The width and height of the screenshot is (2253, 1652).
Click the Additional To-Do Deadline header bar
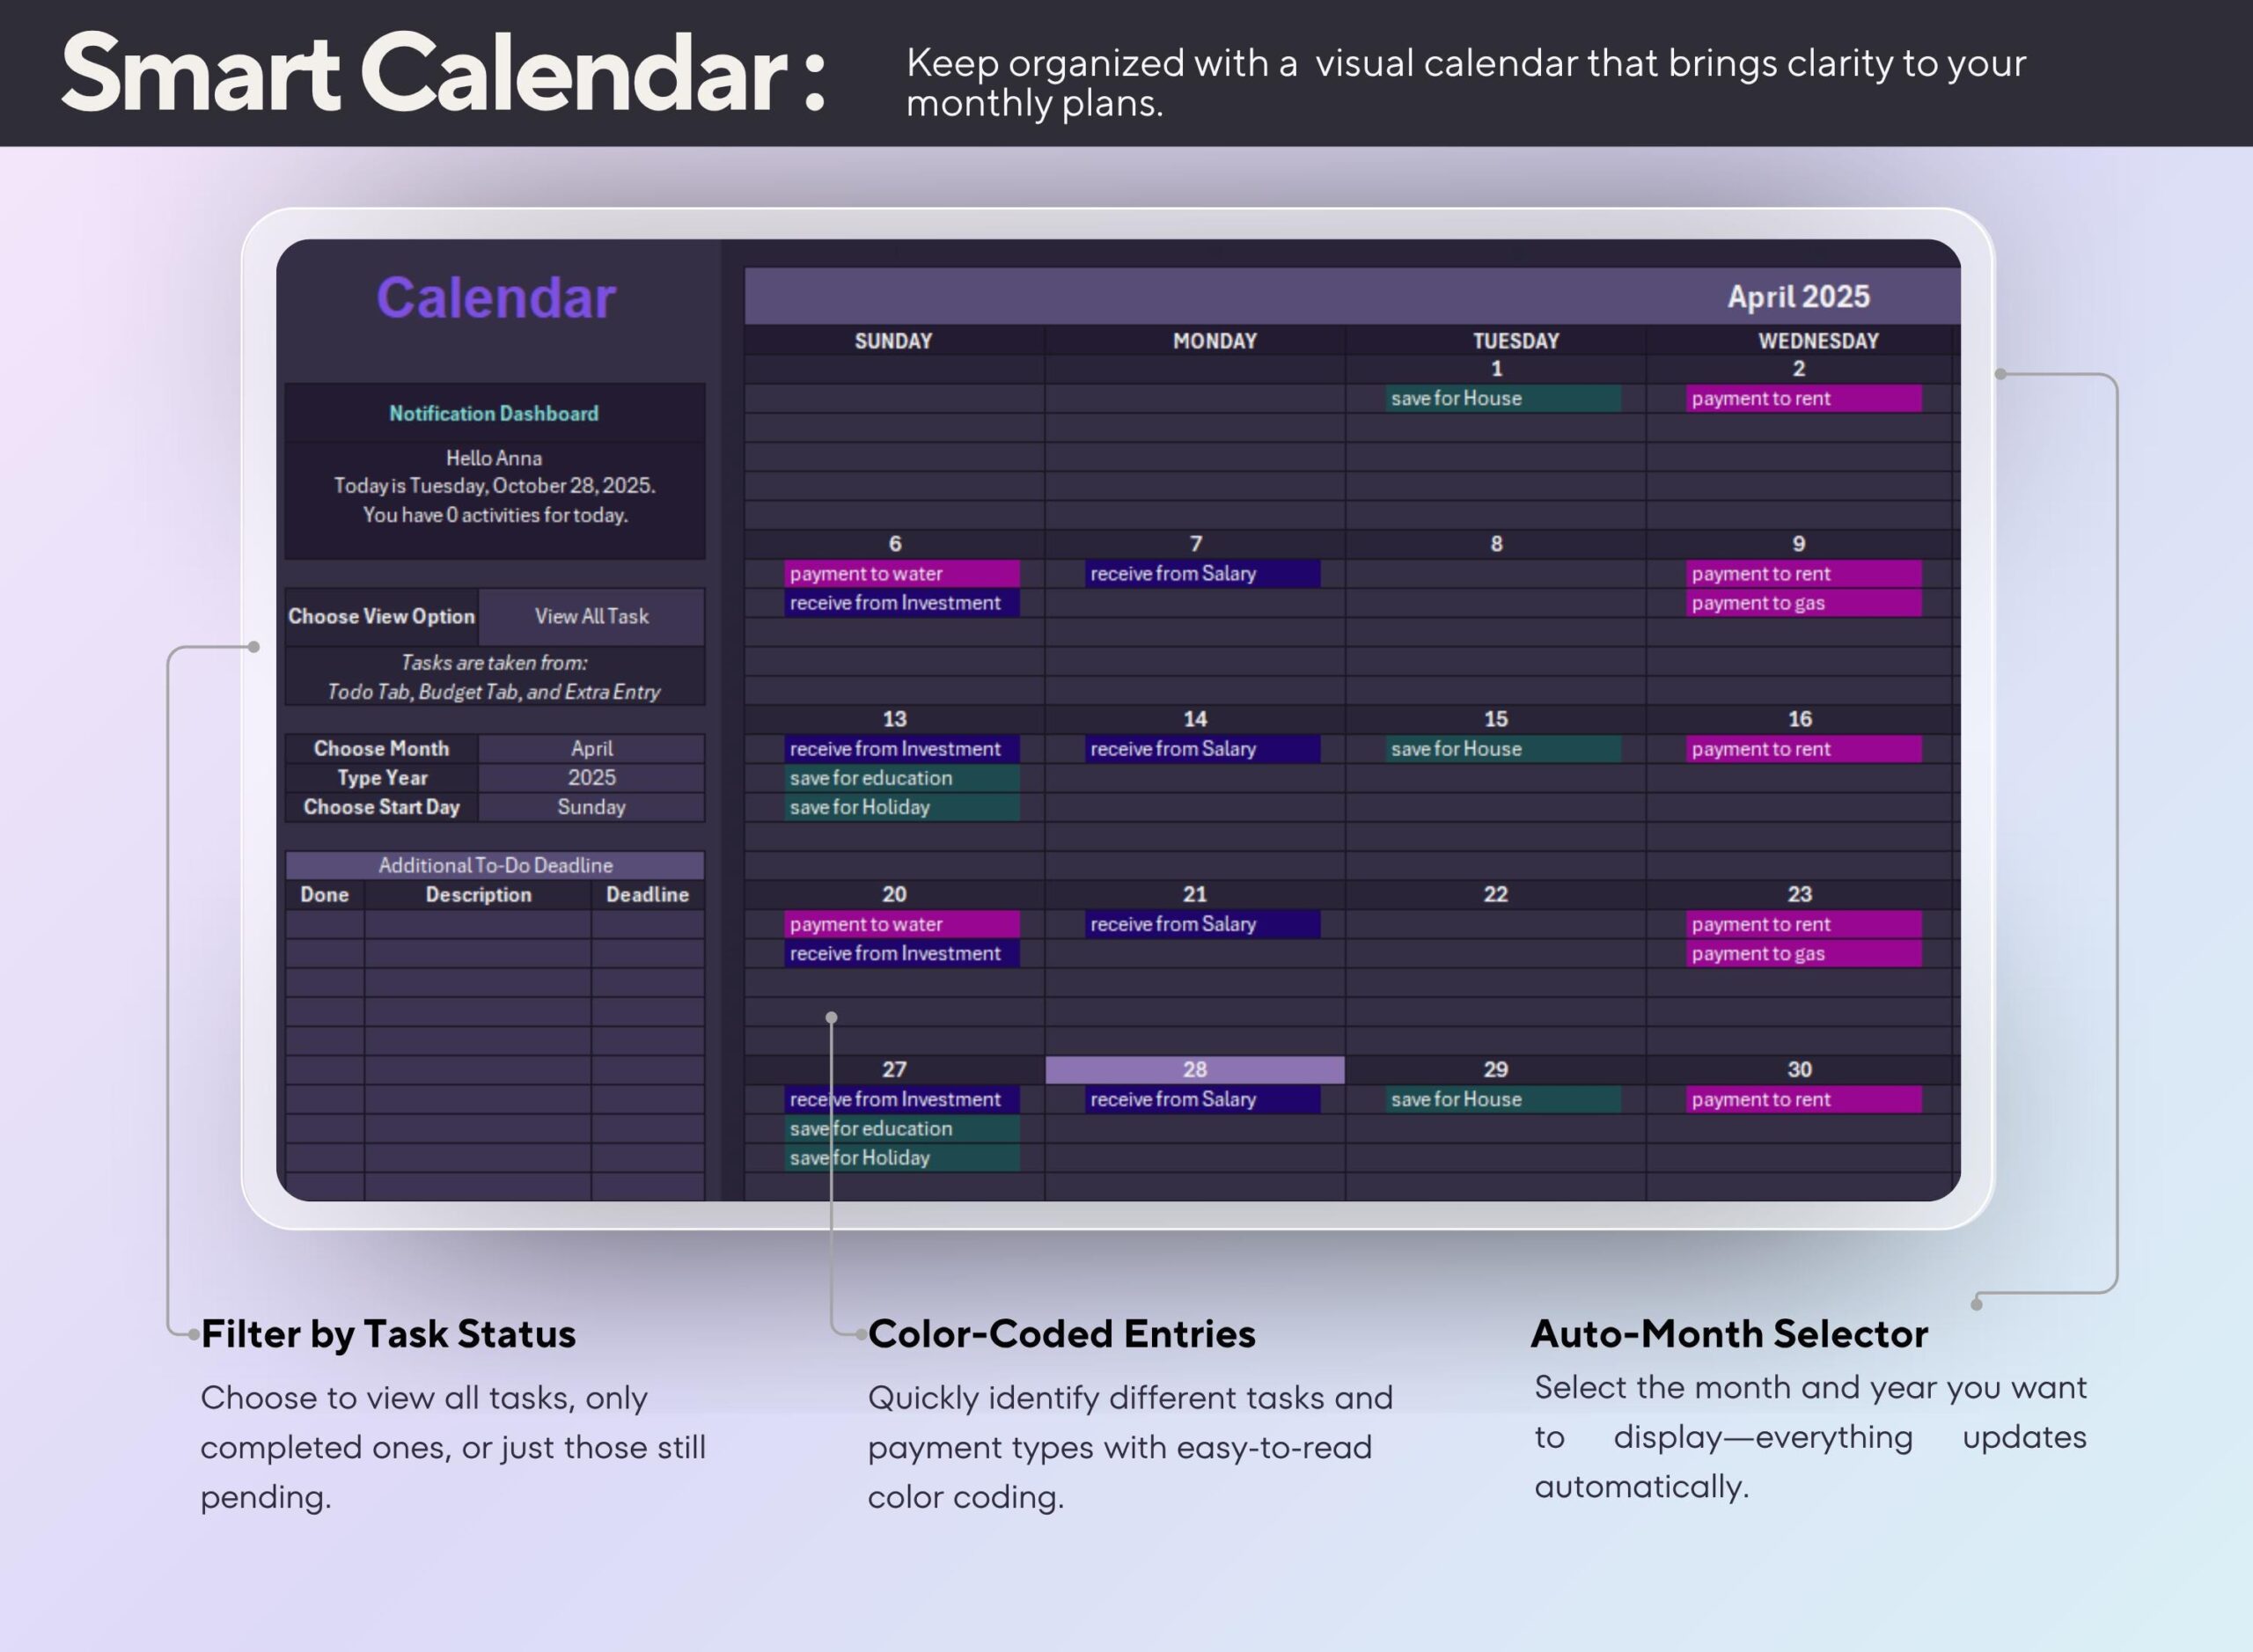[x=494, y=864]
